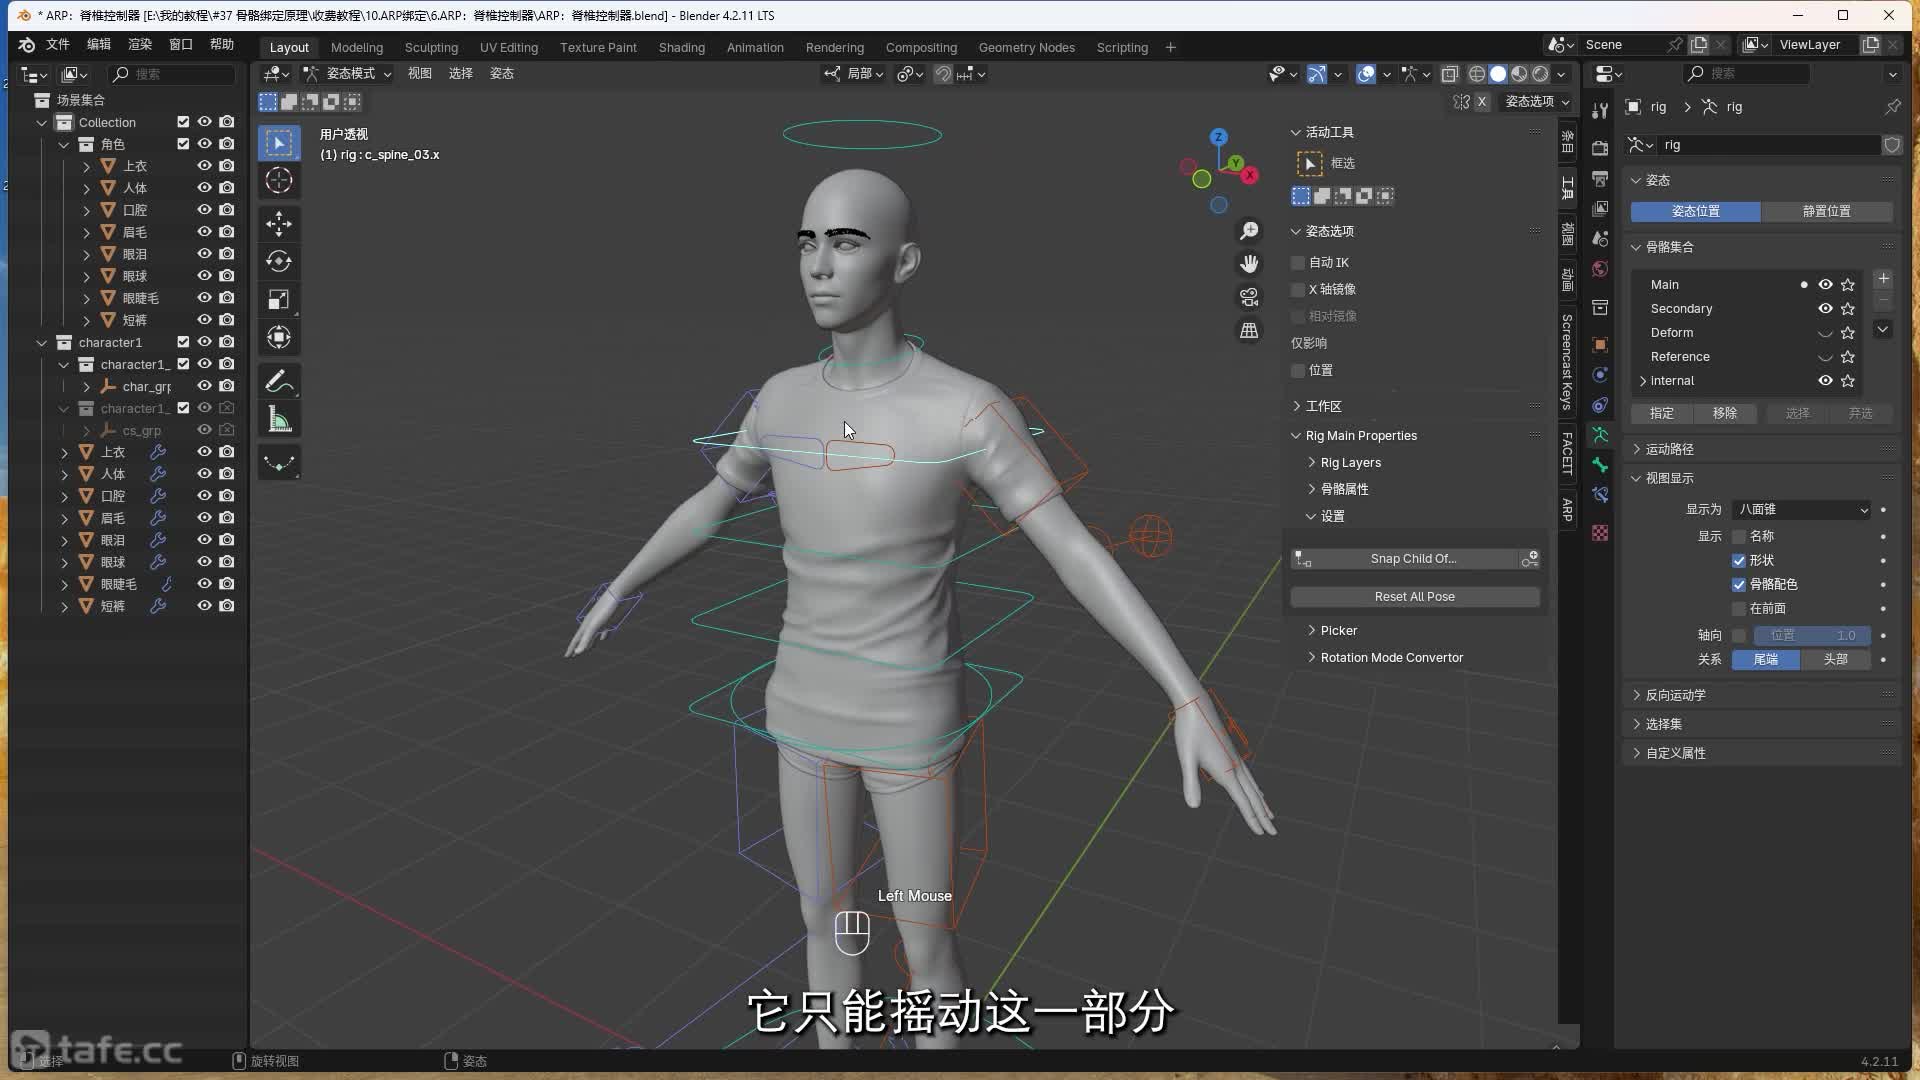This screenshot has width=1920, height=1080.
Task: Switch to the Sculpting workspace tab
Action: [431, 47]
